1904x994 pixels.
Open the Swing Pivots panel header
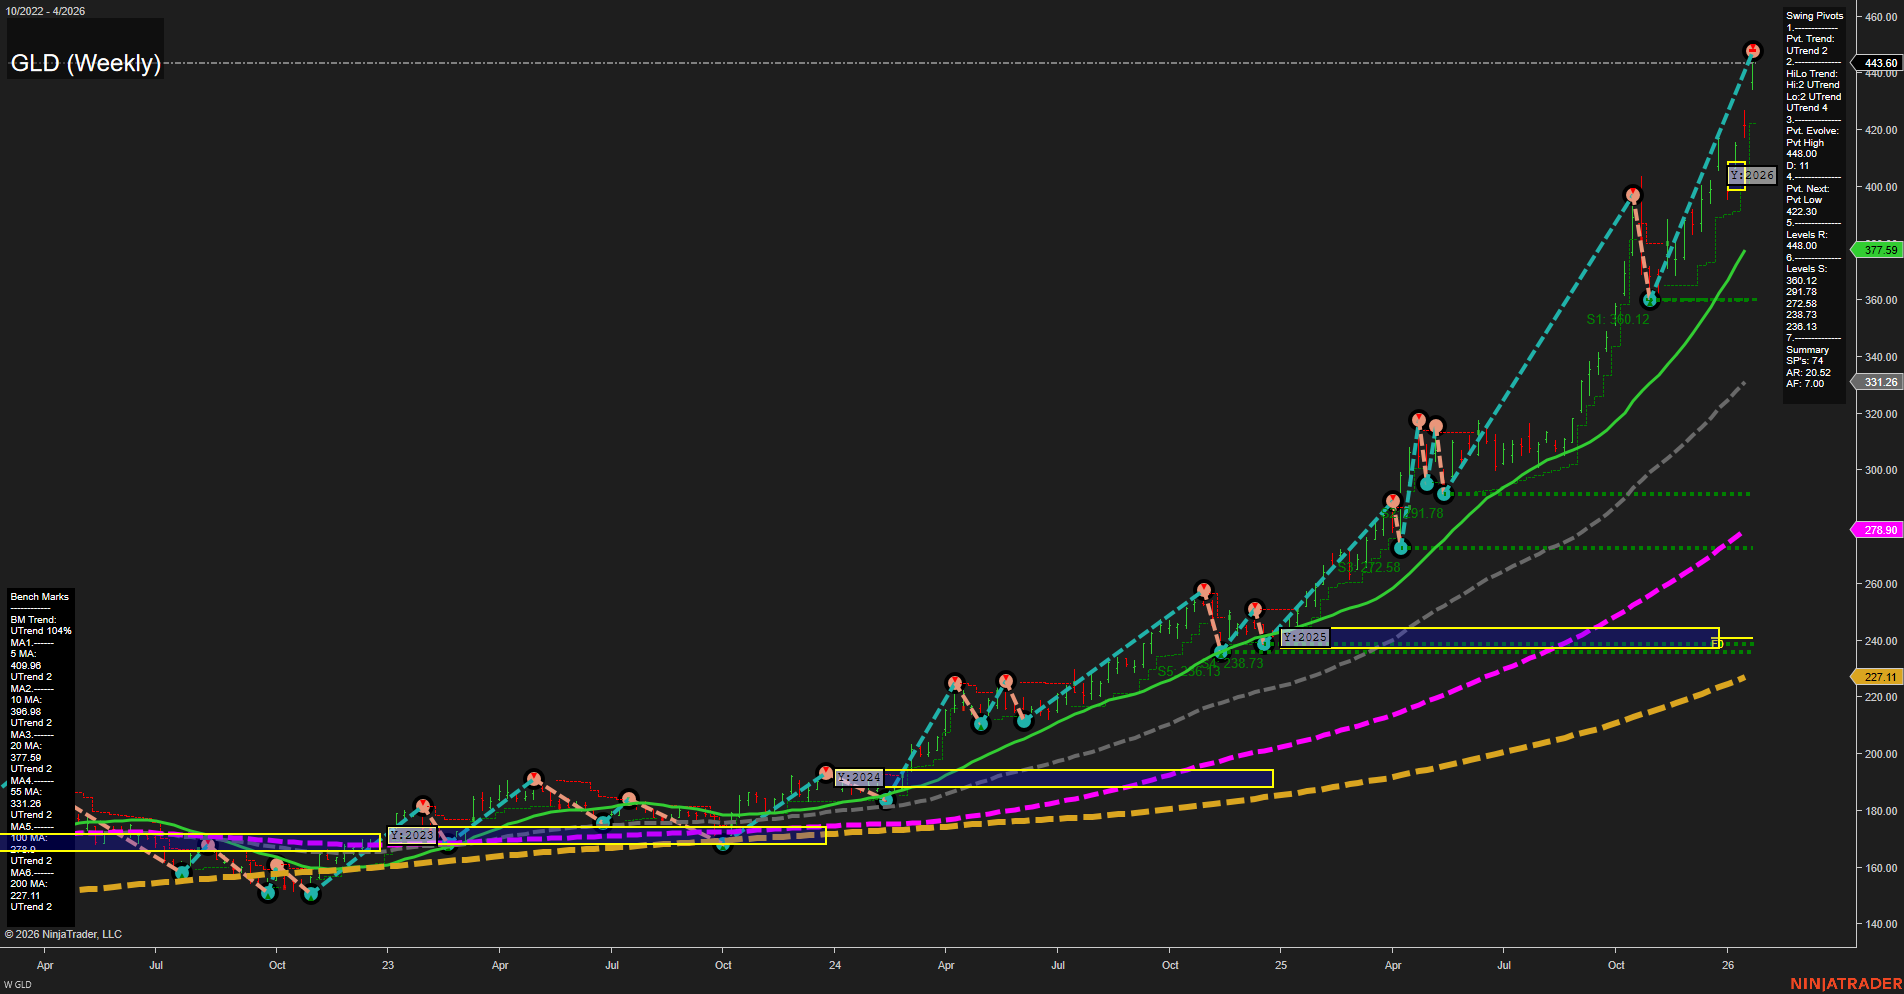1813,15
